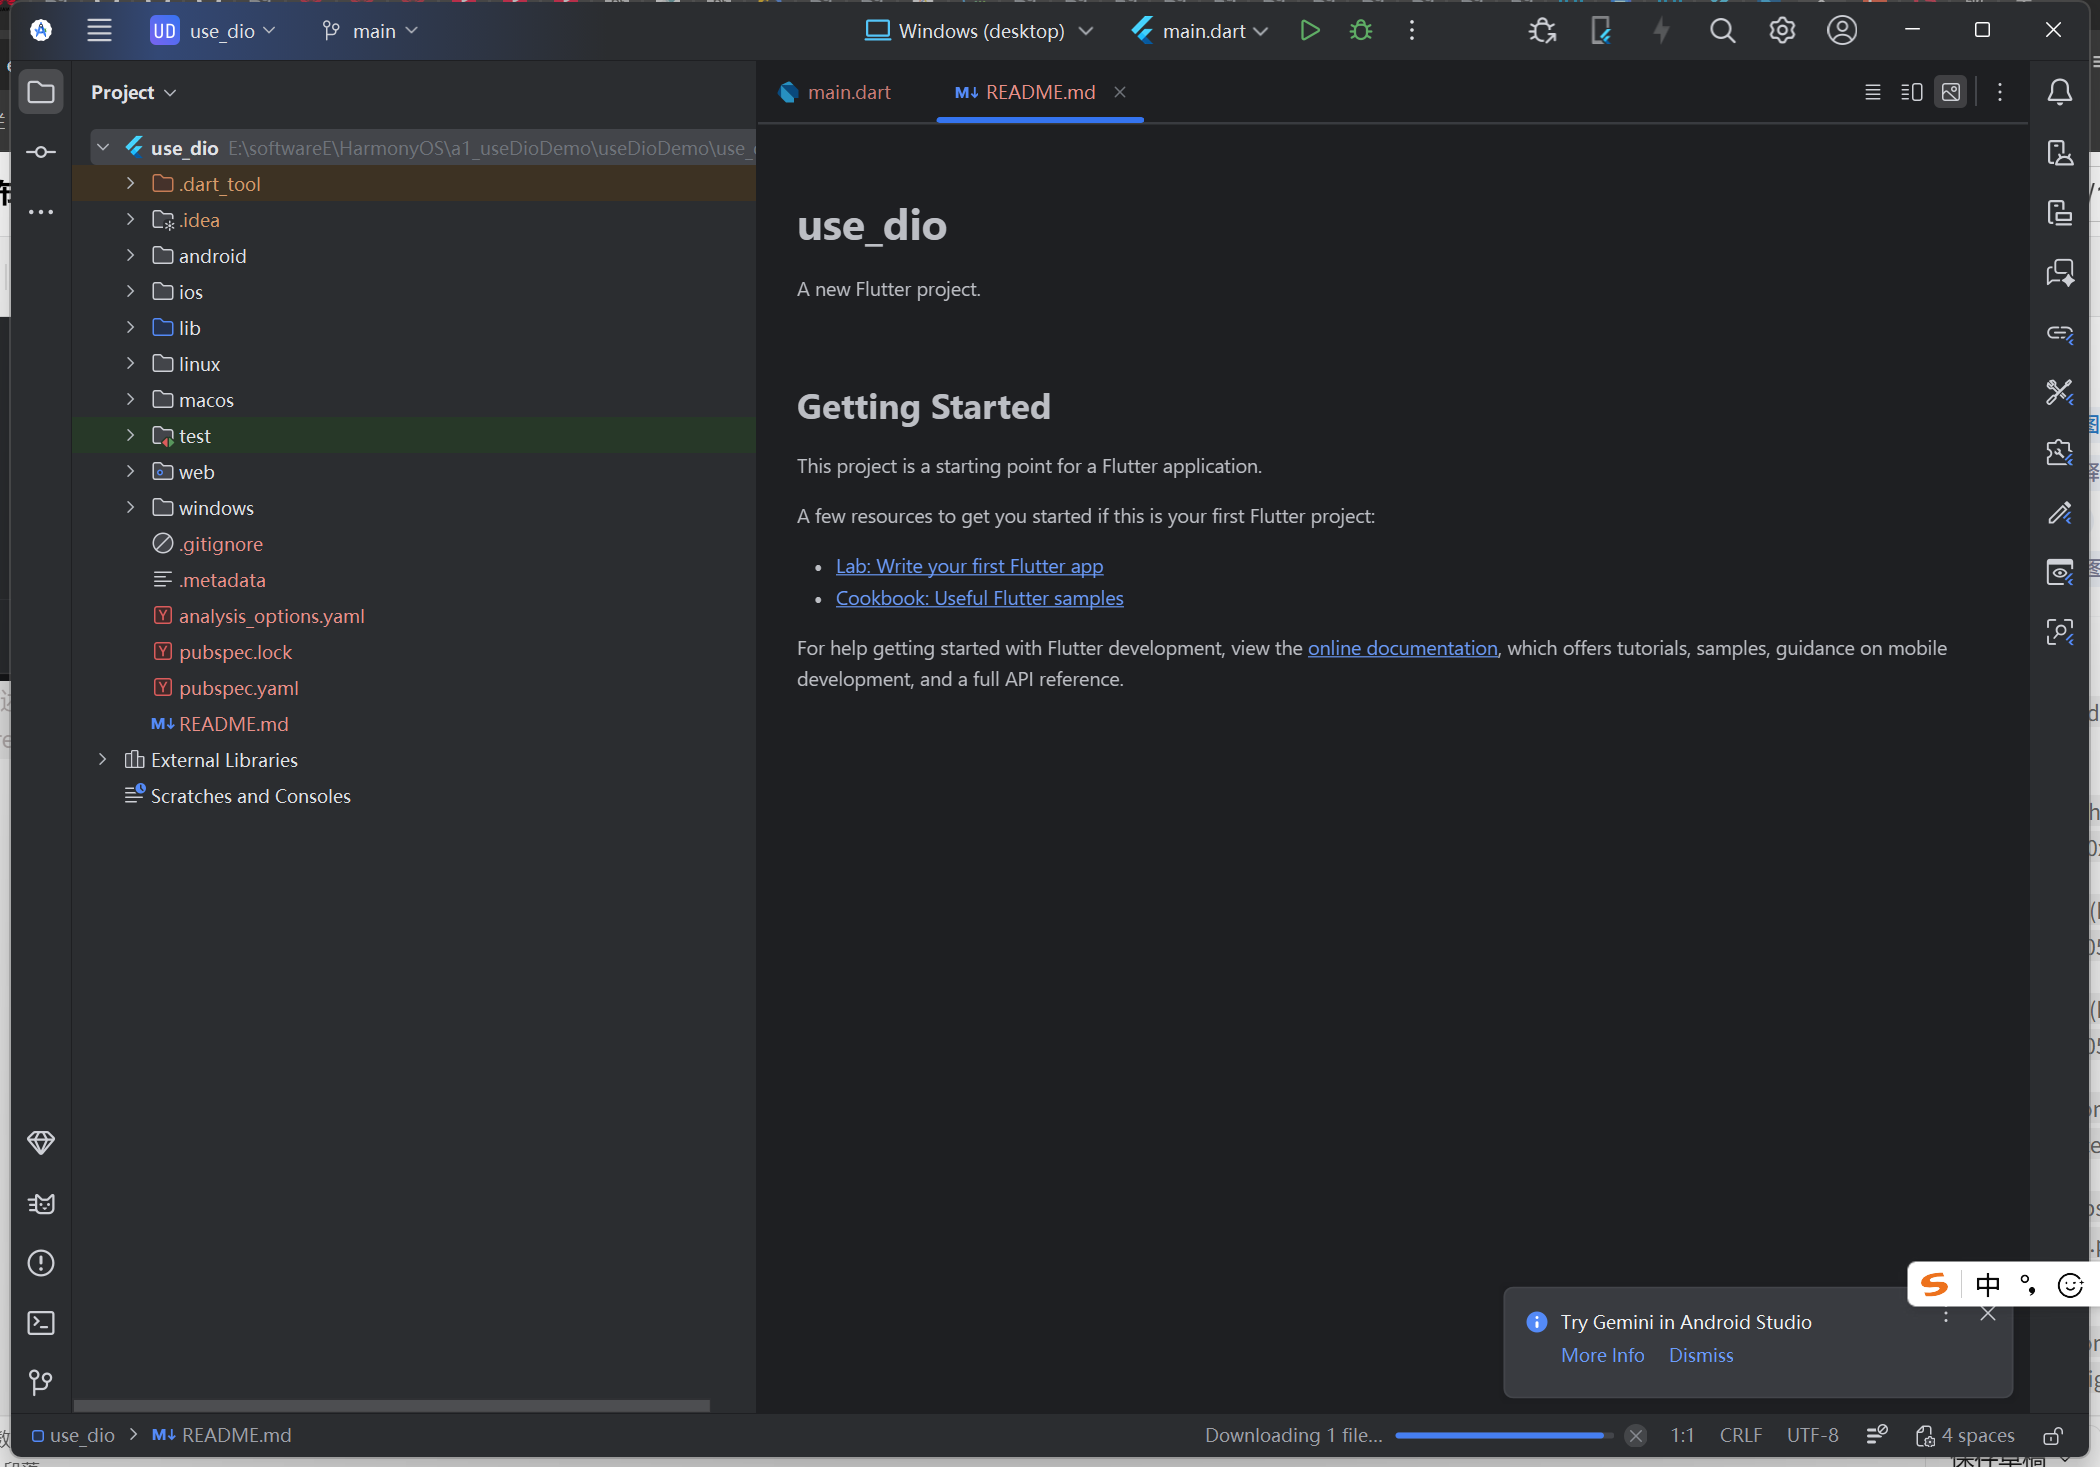
Task: Open the Windows (desktop) device dropdown
Action: point(980,31)
